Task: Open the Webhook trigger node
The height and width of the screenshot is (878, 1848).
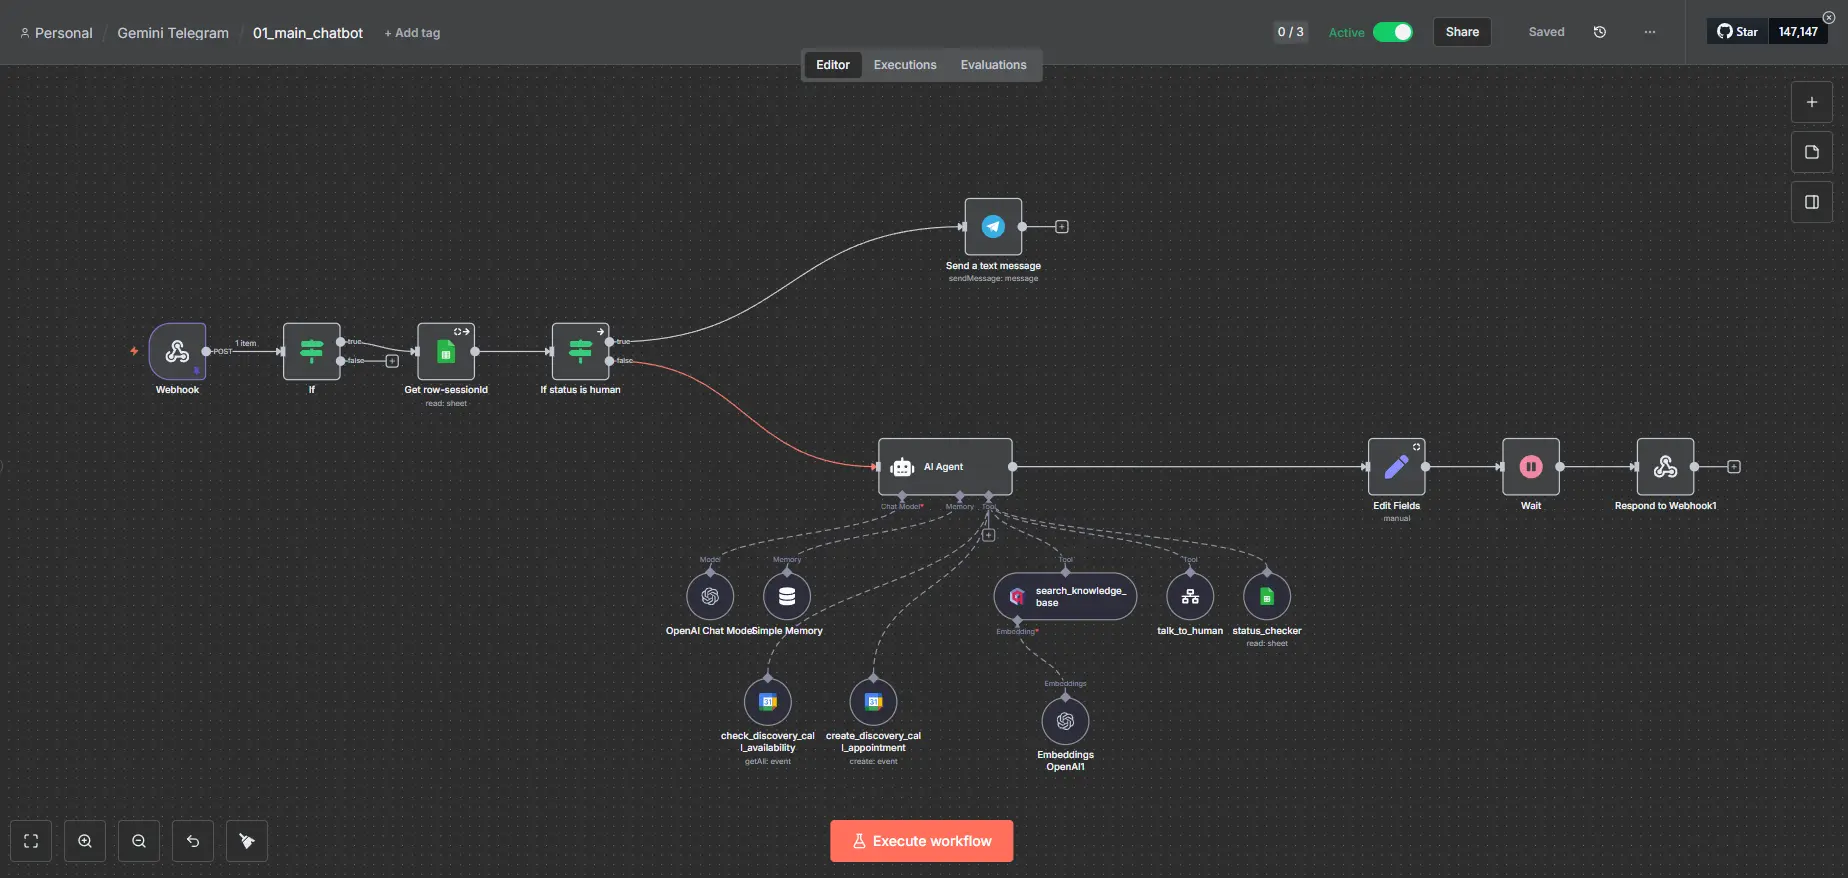Action: (x=177, y=351)
